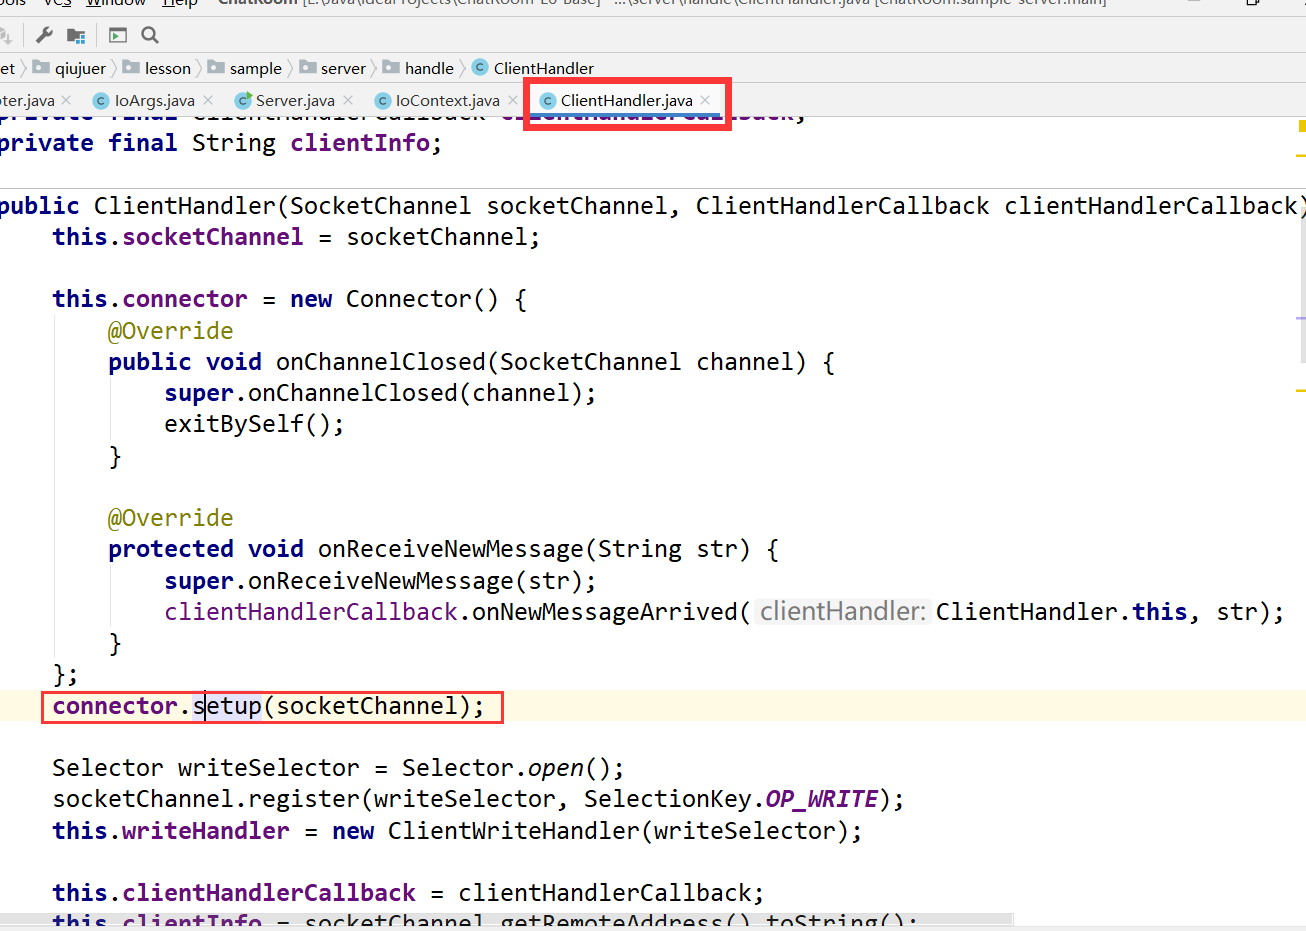The width and height of the screenshot is (1306, 931).
Task: Click 'OP_WRITE' constant in register call
Action: tap(822, 799)
